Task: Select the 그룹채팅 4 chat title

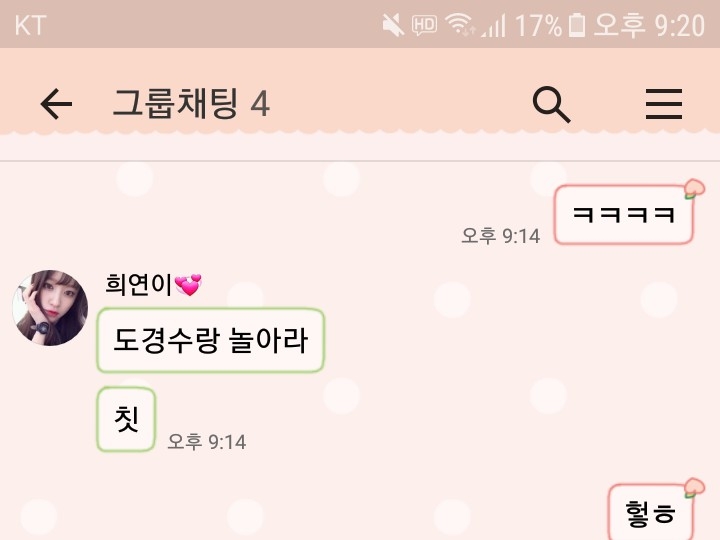Action: click(x=191, y=104)
